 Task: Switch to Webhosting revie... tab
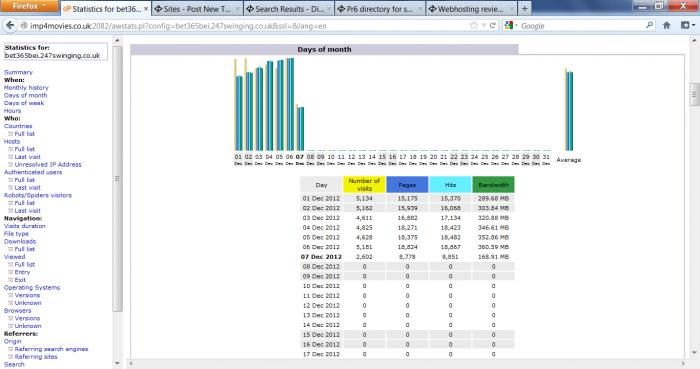[471, 8]
